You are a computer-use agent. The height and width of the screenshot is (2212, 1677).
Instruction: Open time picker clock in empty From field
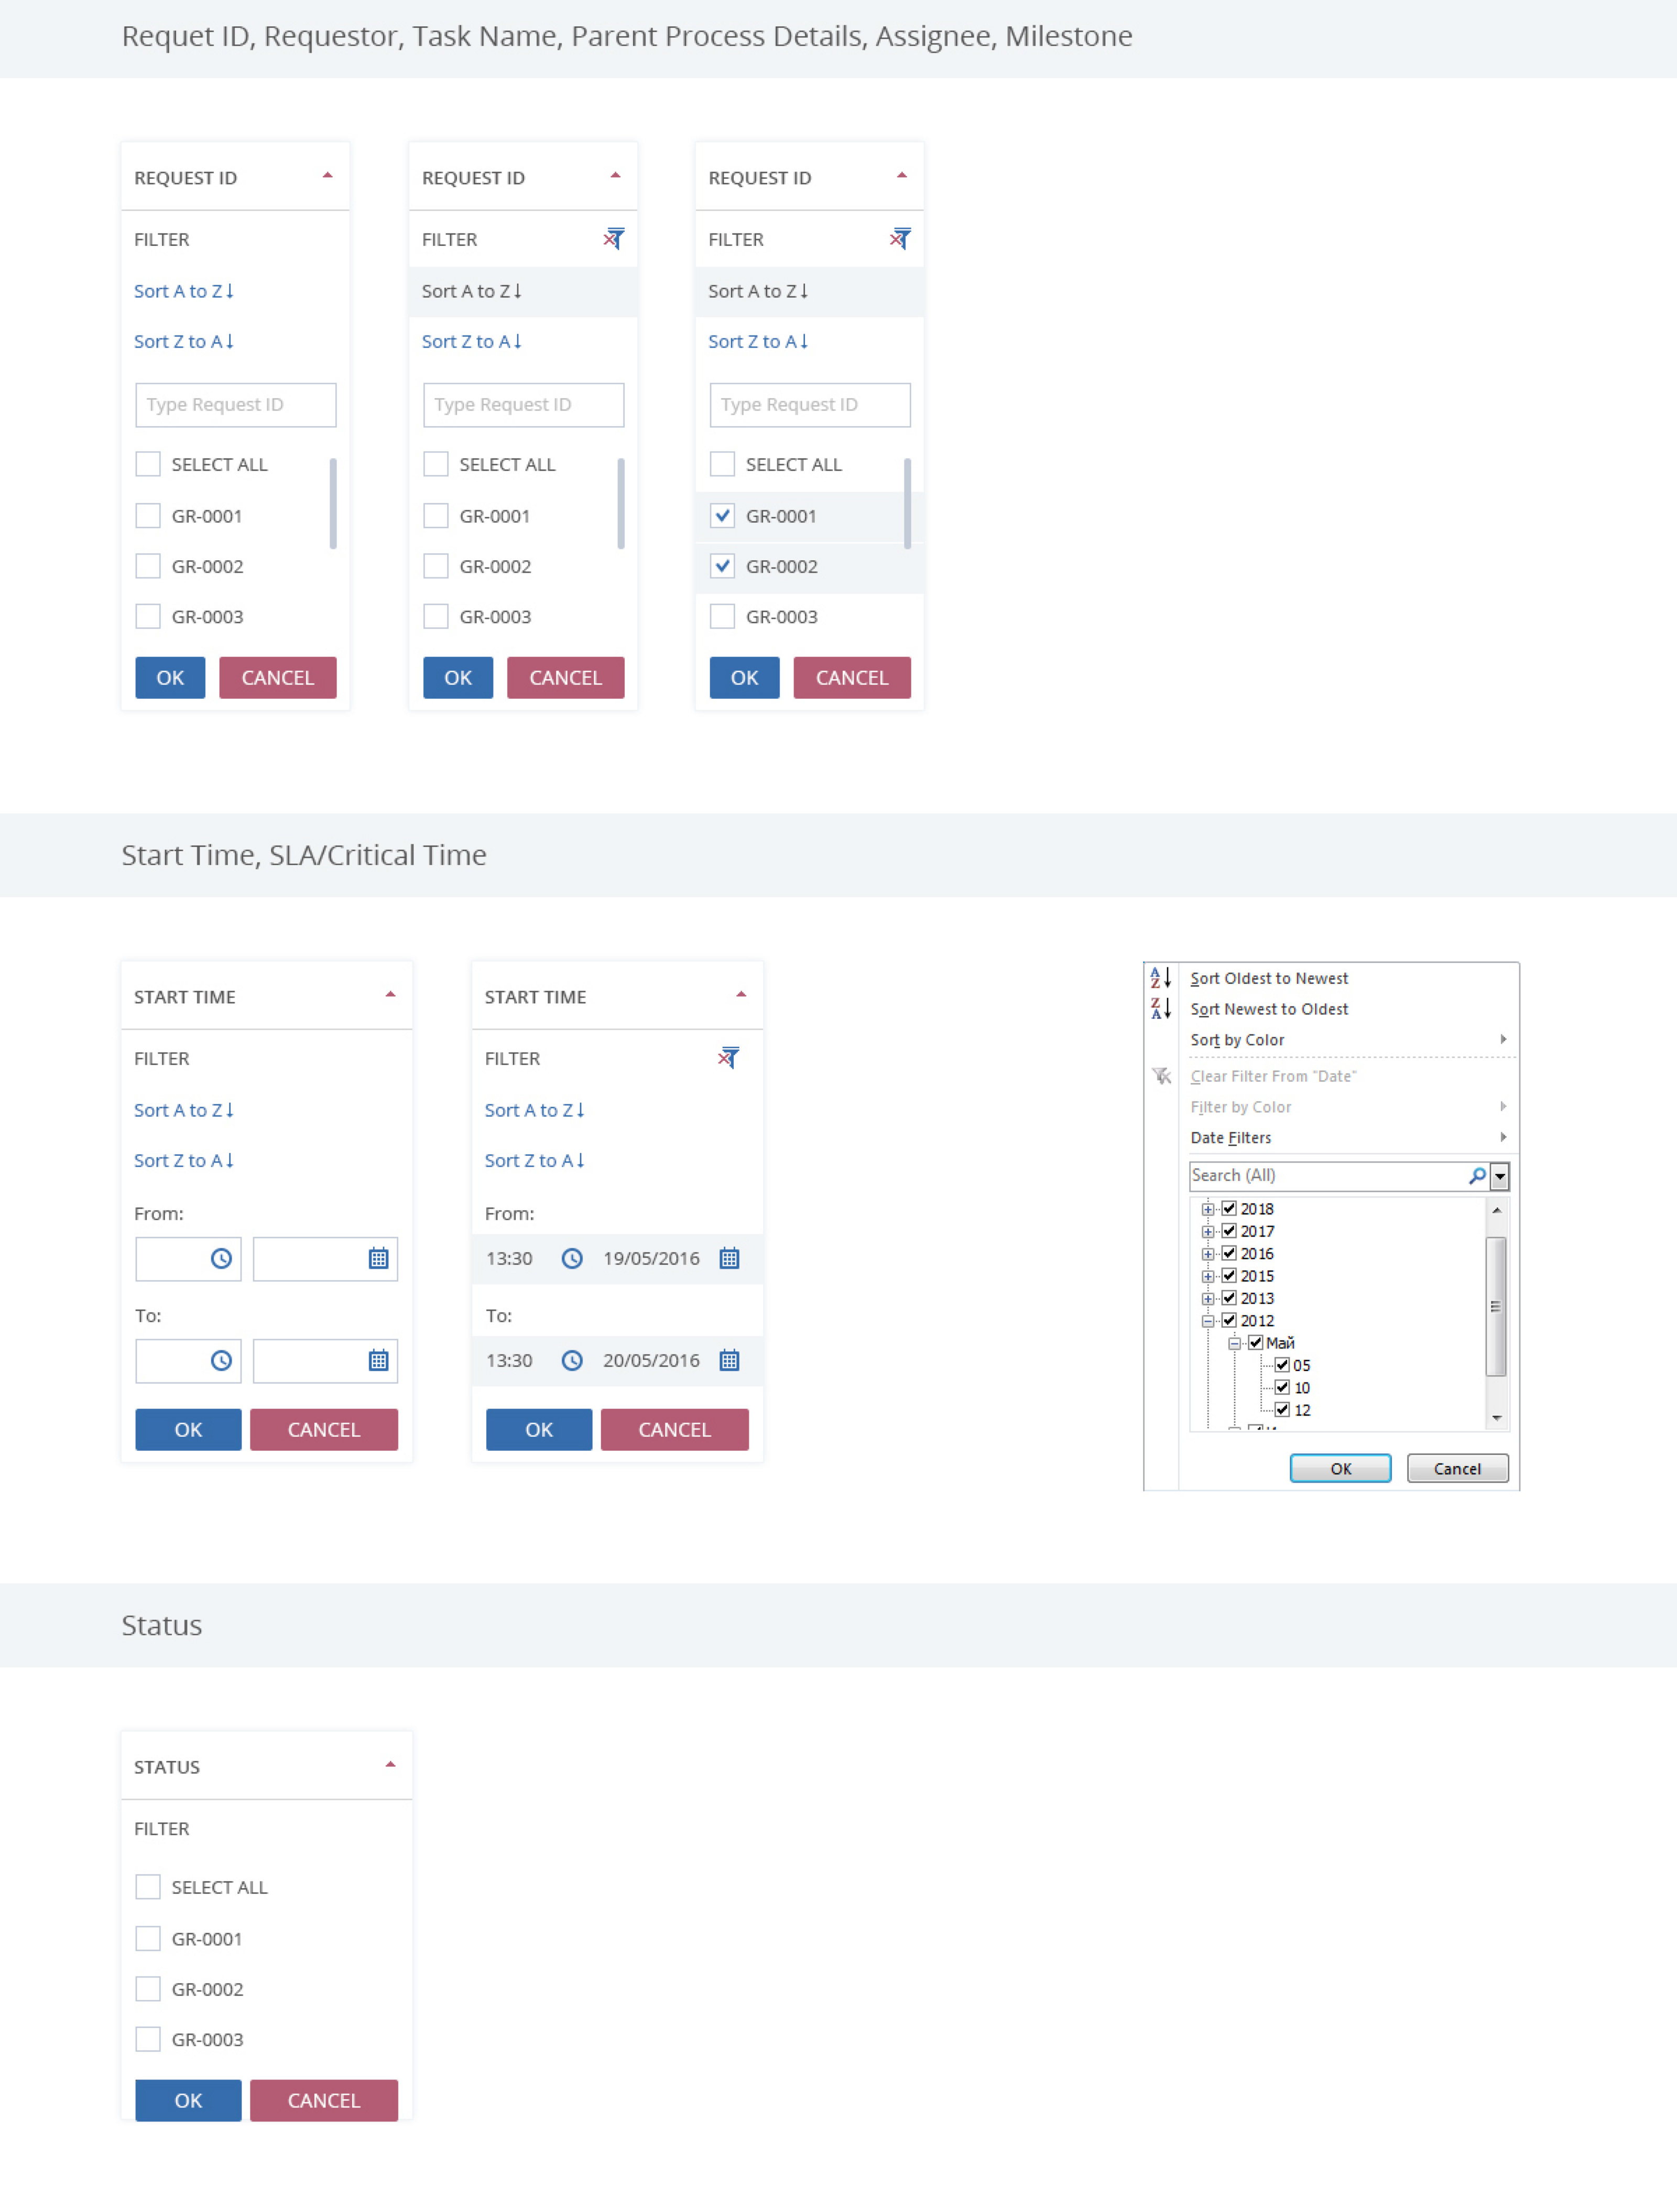click(x=221, y=1259)
